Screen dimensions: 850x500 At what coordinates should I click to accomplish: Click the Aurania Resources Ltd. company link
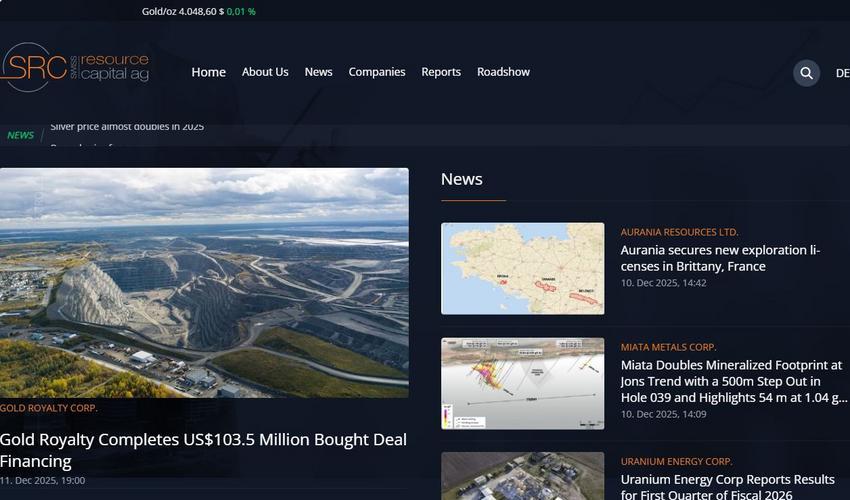coord(679,232)
